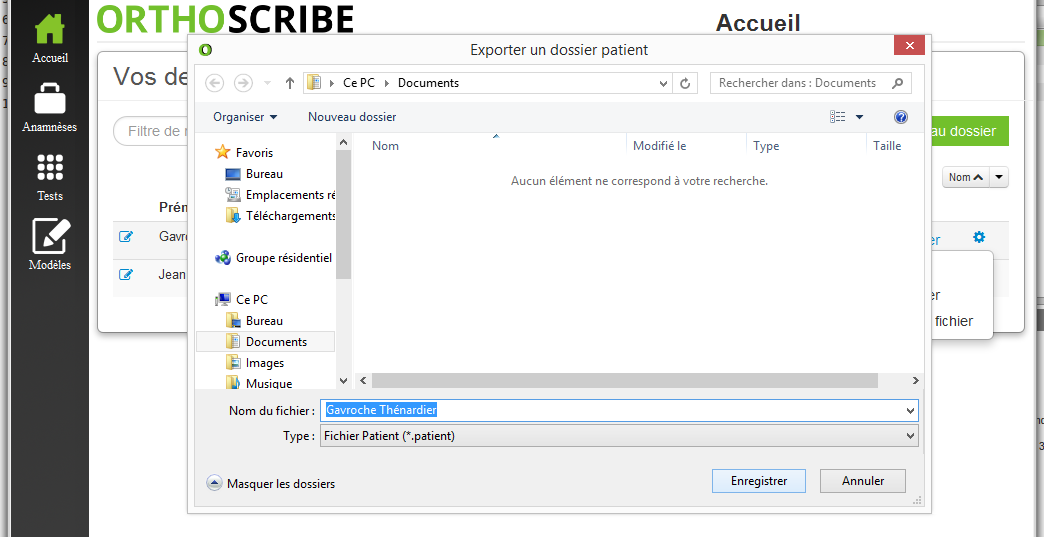Select Images folder under Ce PC

pos(255,363)
